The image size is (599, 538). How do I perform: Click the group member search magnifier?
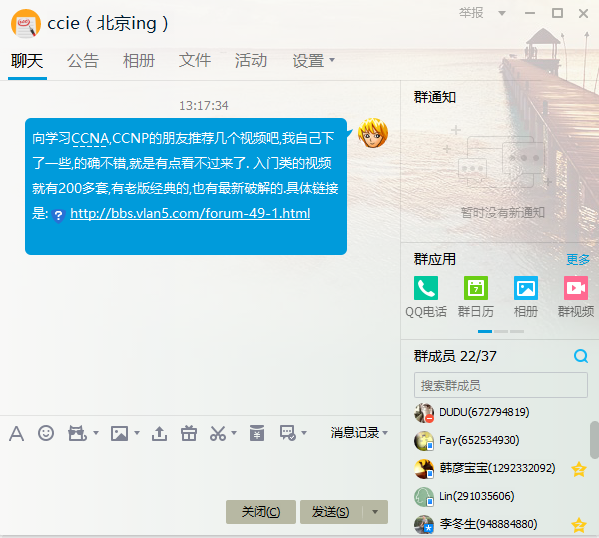581,356
